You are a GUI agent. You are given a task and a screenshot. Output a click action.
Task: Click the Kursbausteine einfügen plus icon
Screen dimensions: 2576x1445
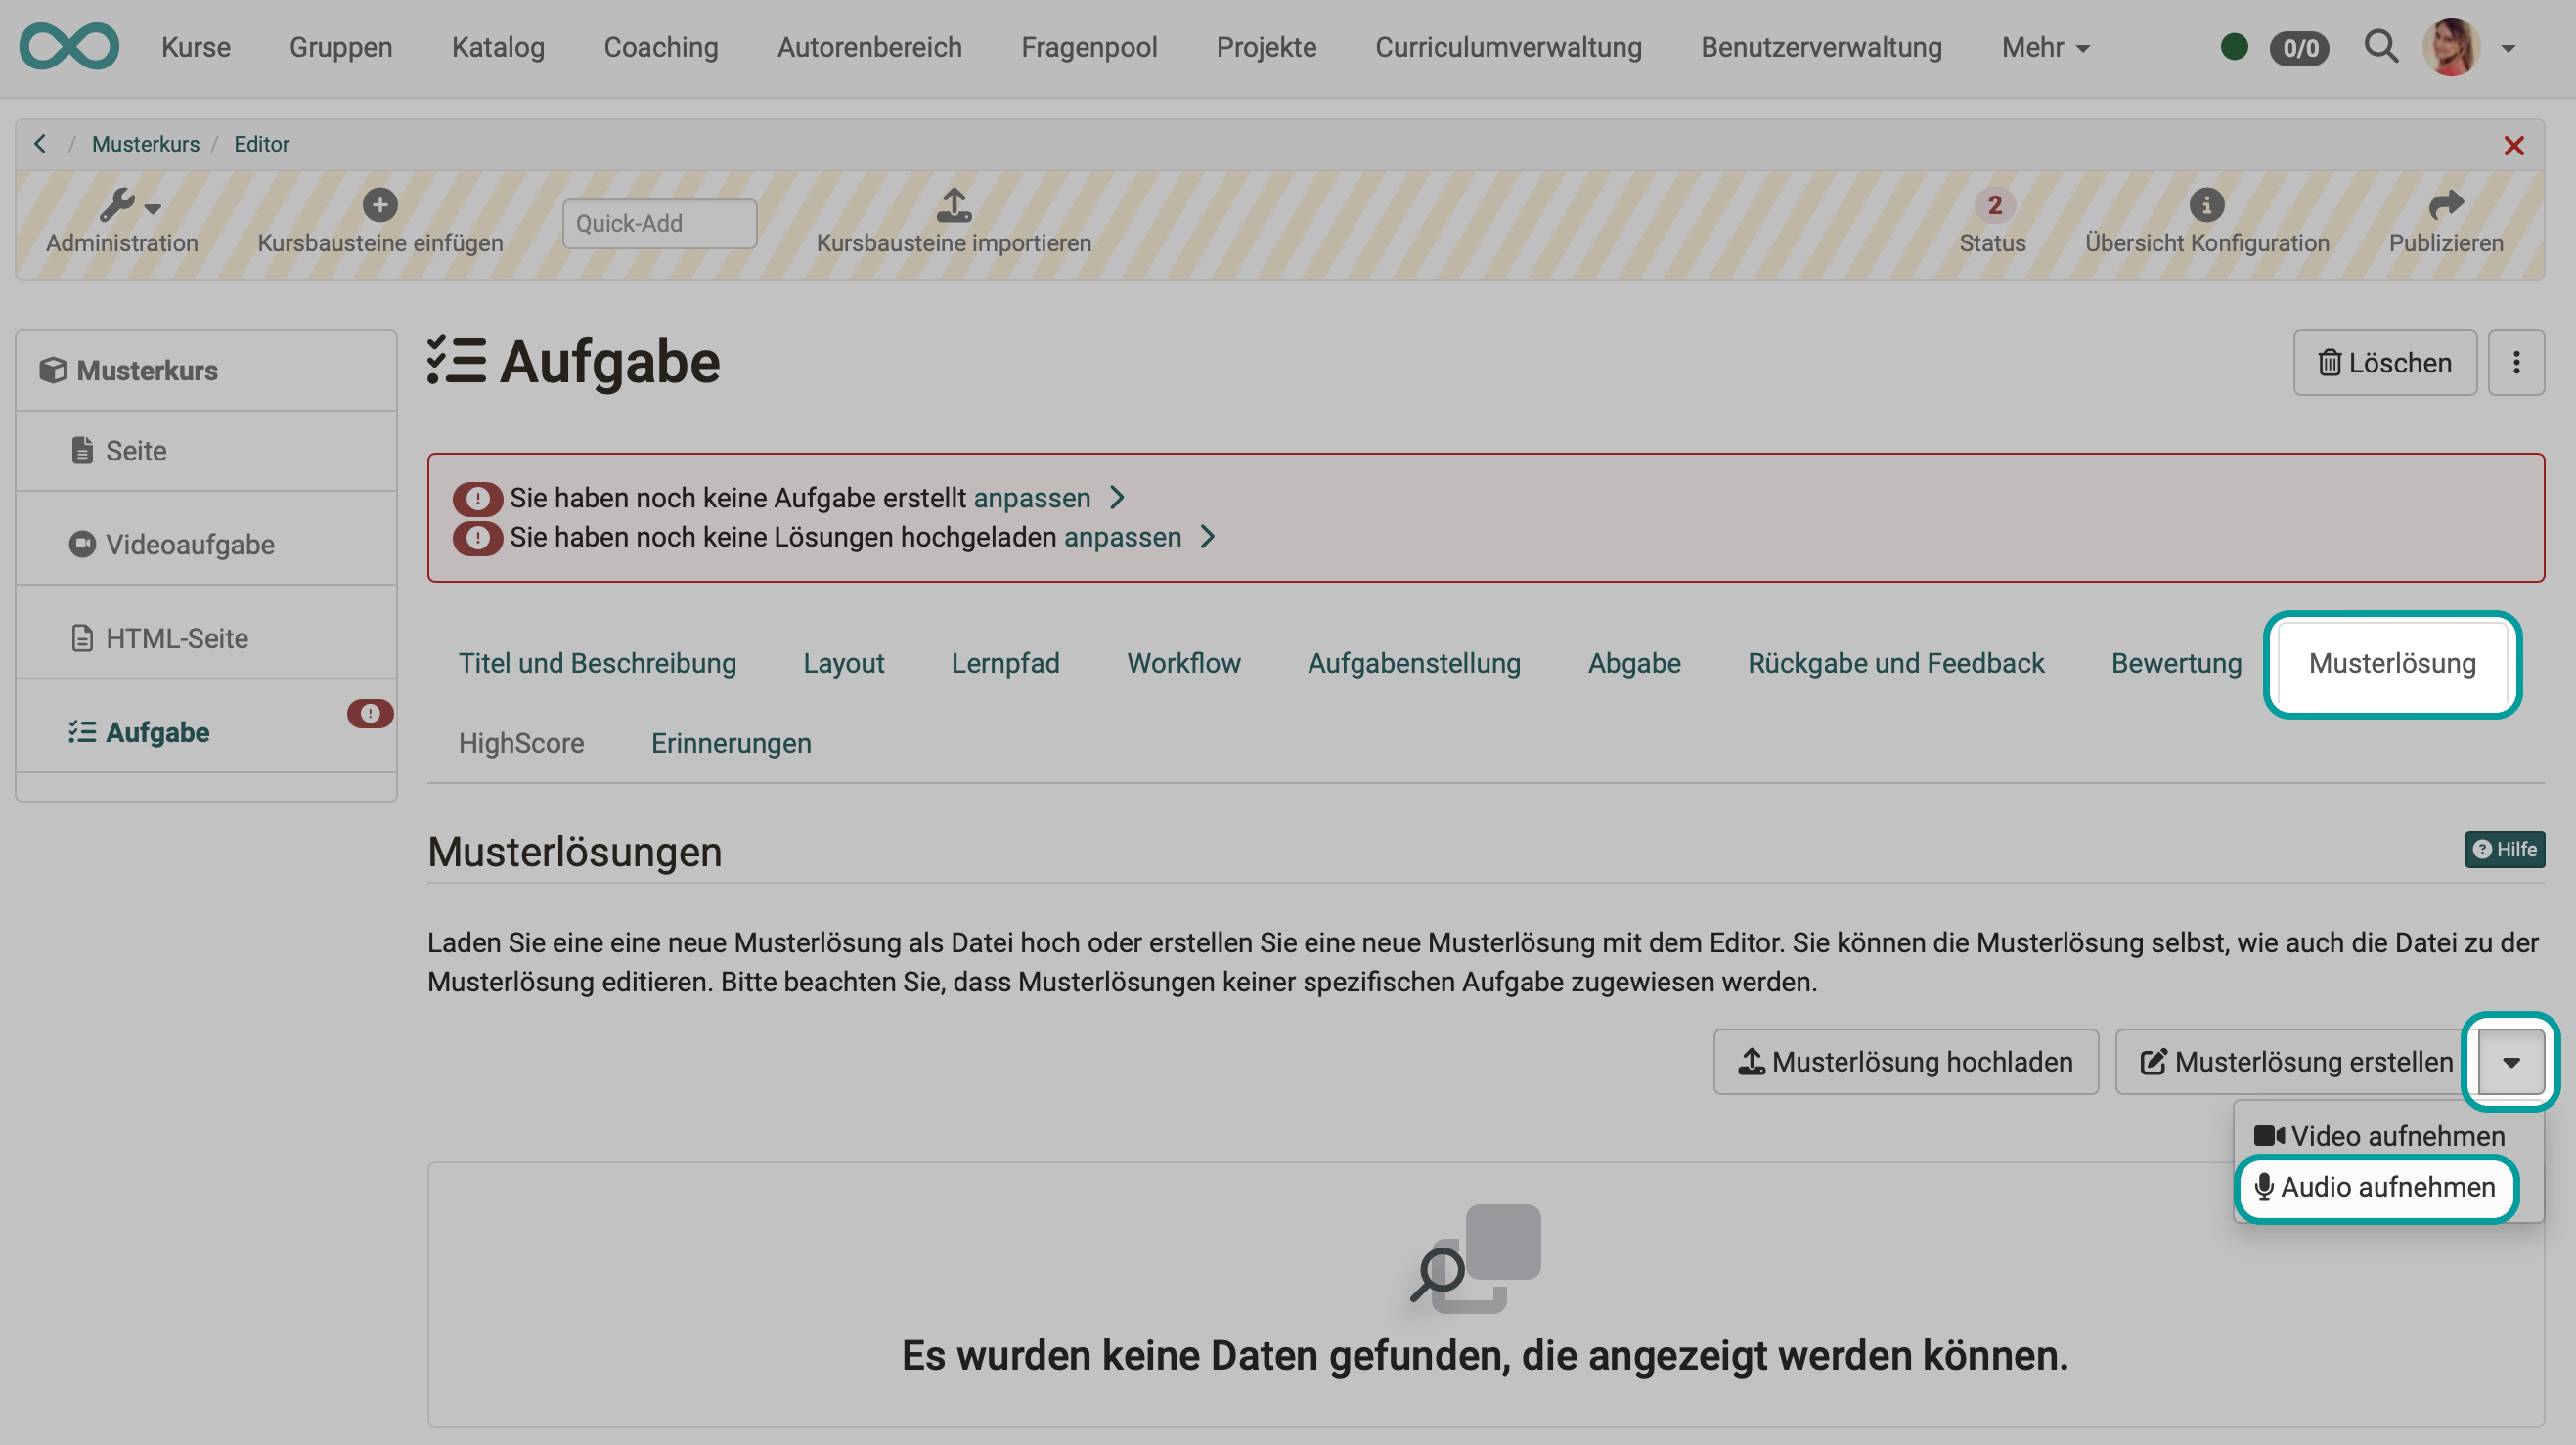[380, 205]
